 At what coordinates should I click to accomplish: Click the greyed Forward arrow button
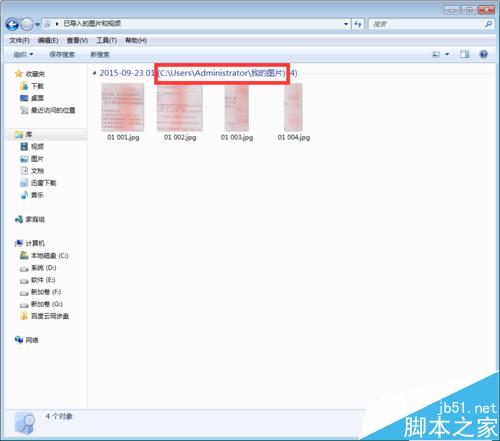(x=27, y=24)
